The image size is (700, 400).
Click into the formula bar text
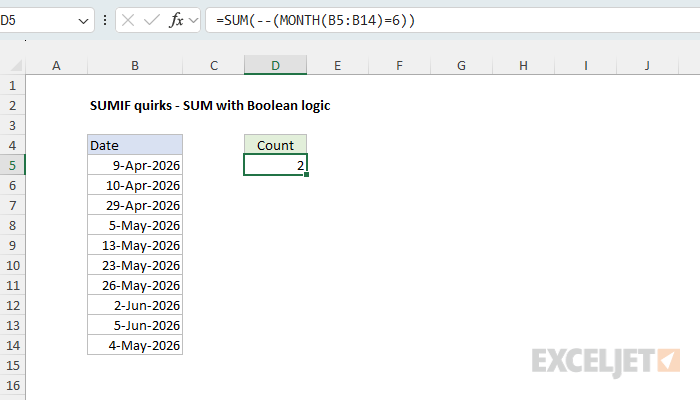315,21
